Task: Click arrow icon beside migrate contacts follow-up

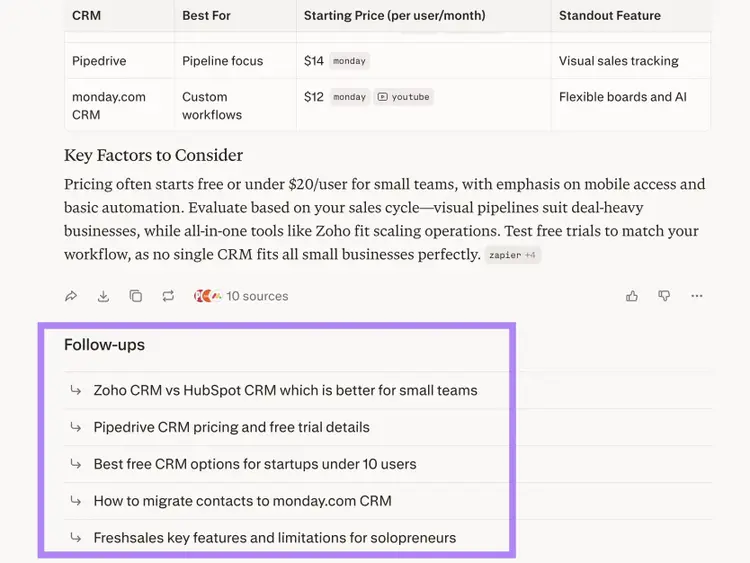Action: click(x=76, y=500)
